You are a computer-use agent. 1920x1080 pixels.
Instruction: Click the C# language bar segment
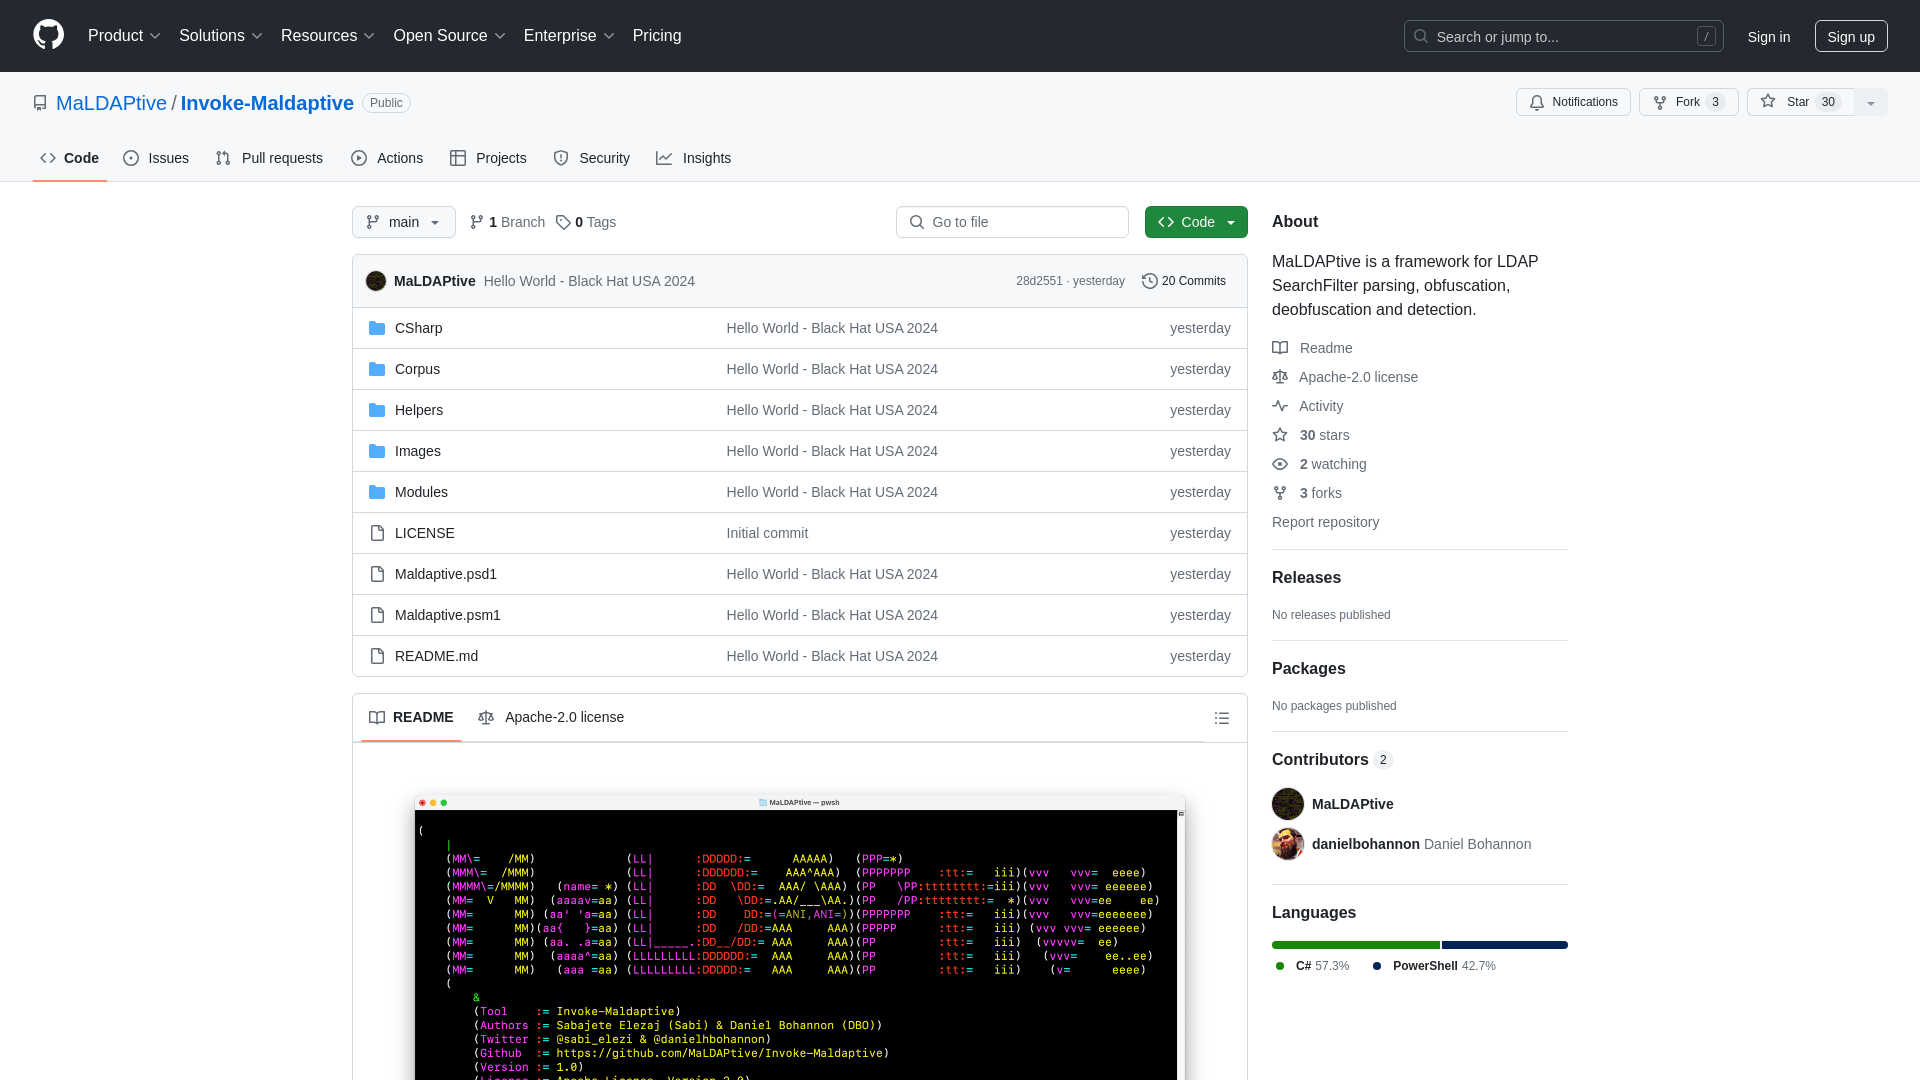coord(1355,945)
